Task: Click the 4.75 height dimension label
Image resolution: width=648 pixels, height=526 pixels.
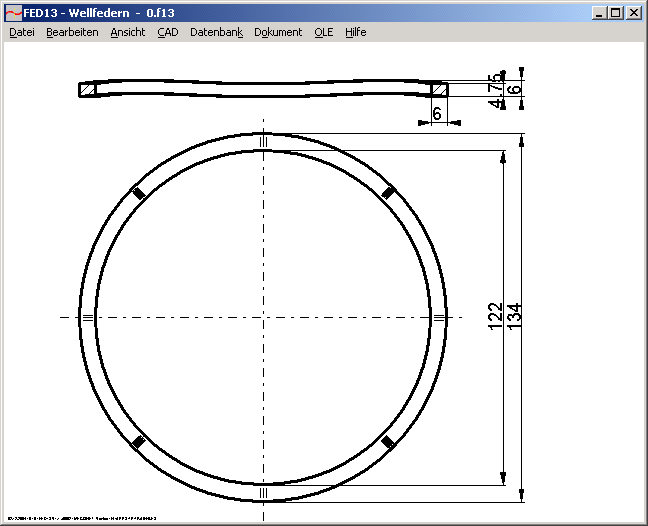Action: click(496, 89)
